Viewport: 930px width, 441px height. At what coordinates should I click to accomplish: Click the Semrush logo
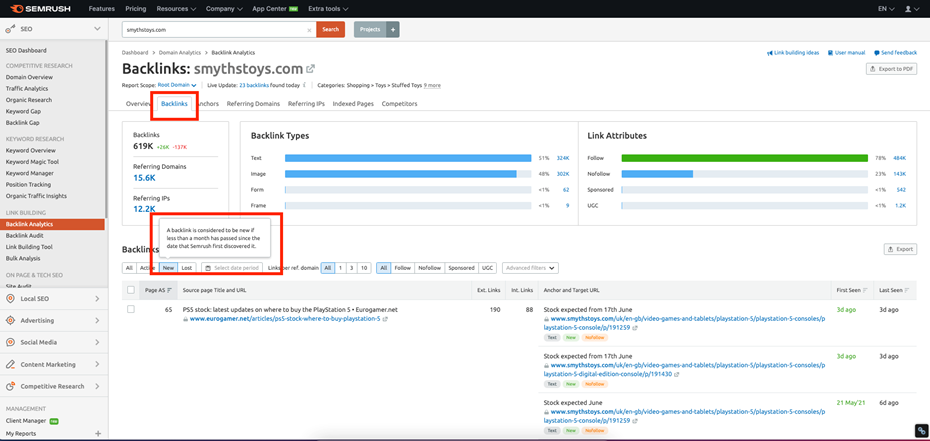(x=42, y=9)
